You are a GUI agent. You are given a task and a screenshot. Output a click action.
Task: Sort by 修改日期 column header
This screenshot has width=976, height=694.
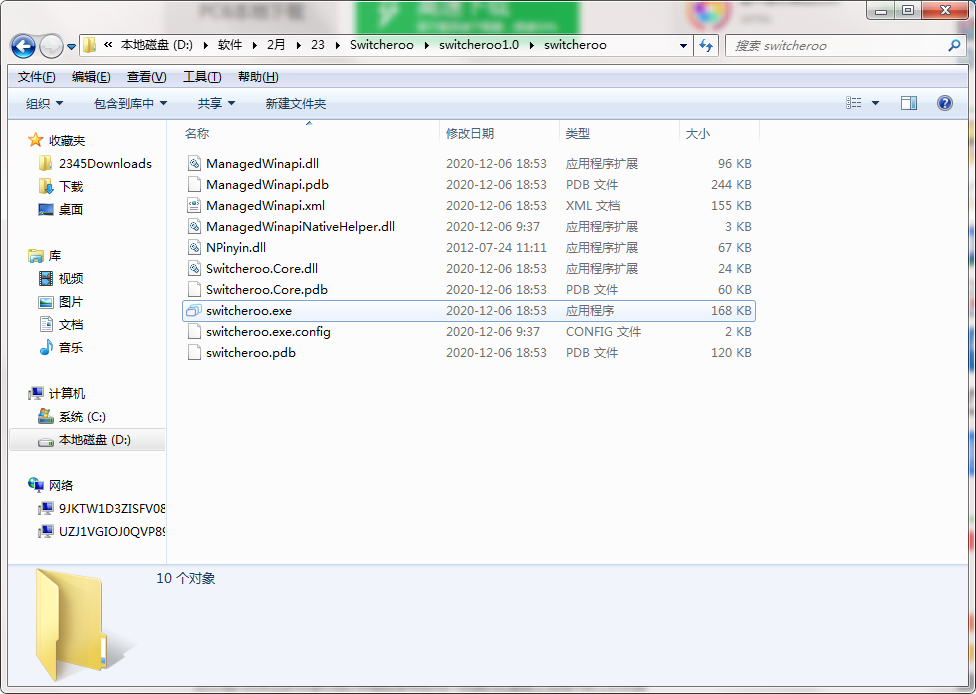469,133
